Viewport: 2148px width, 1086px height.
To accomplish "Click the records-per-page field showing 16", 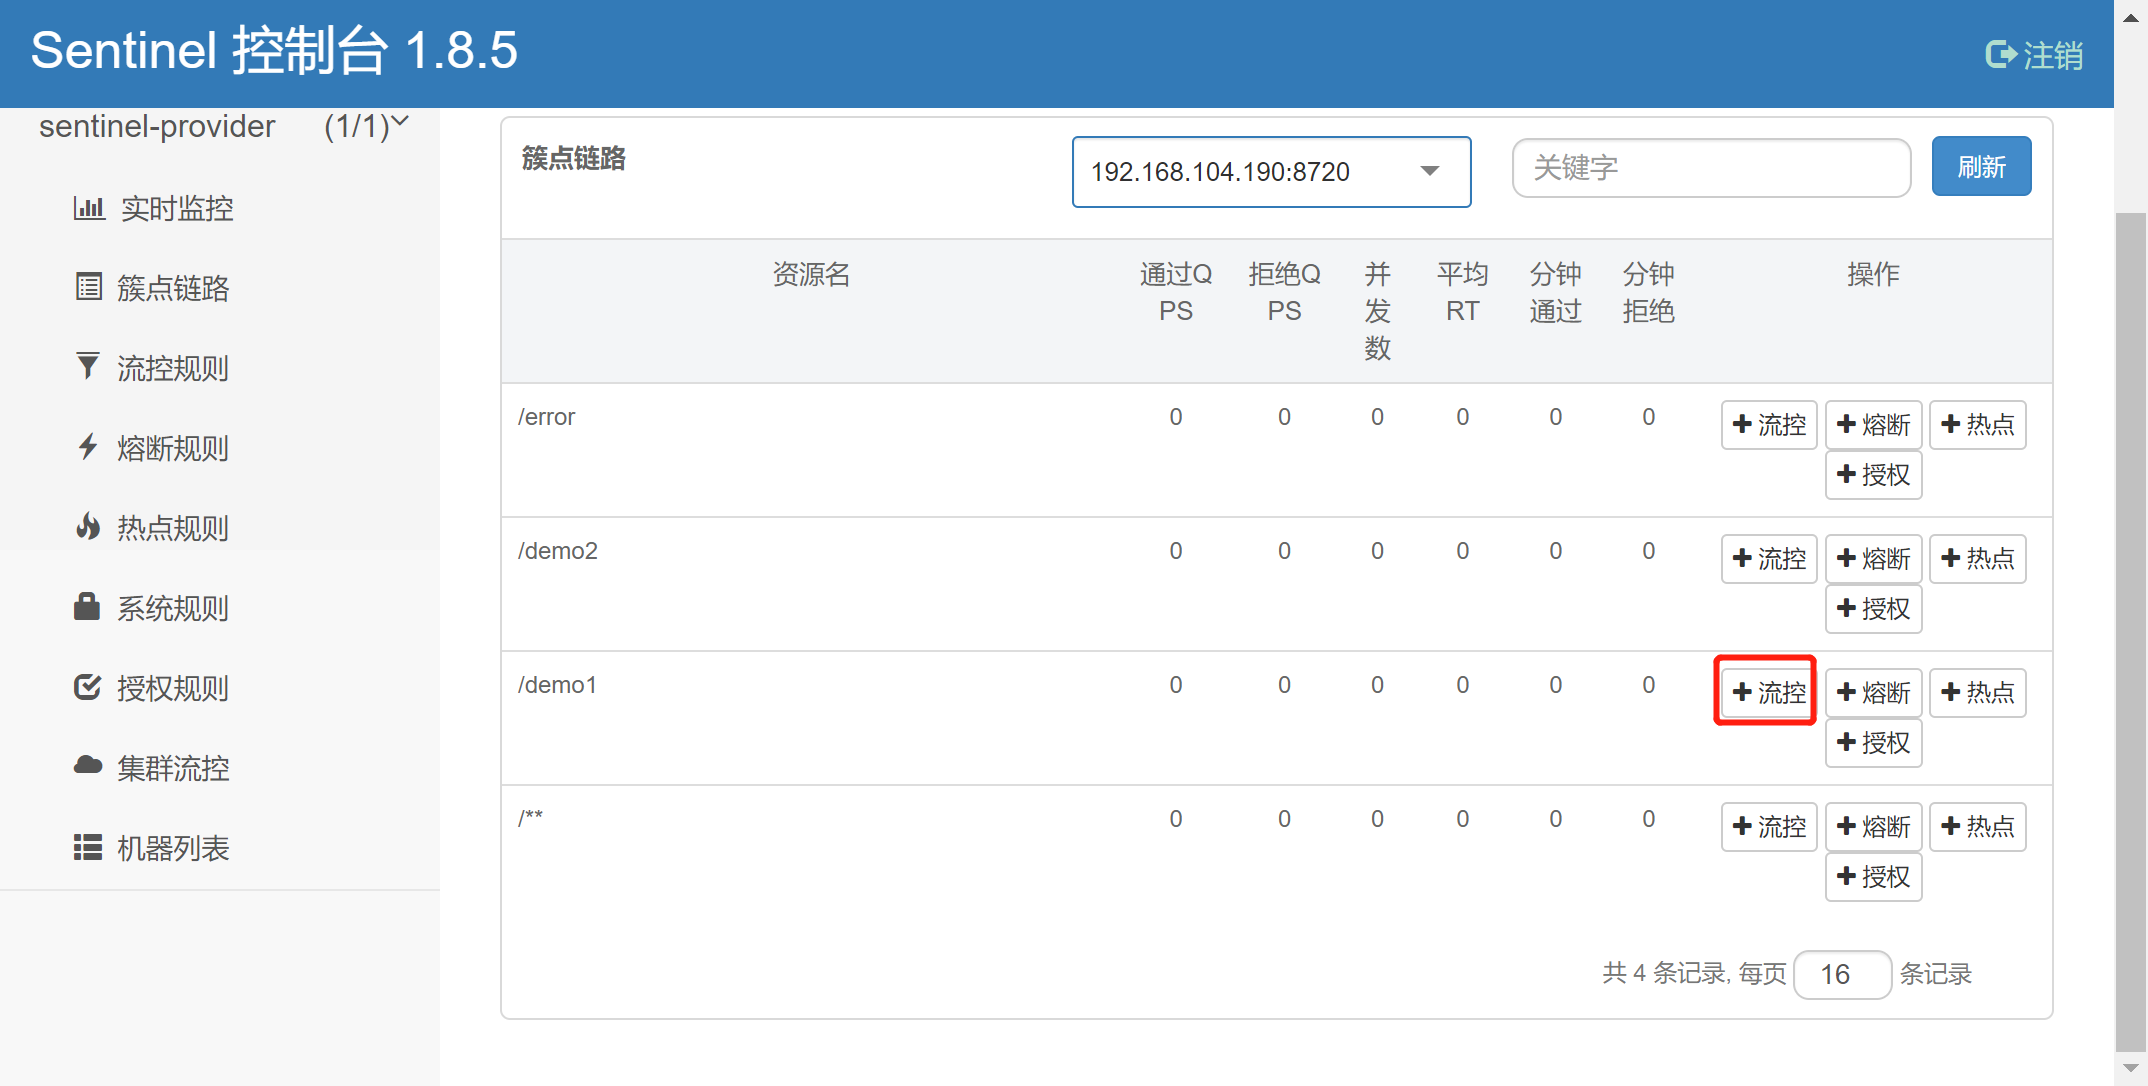I will pyautogui.click(x=1842, y=974).
